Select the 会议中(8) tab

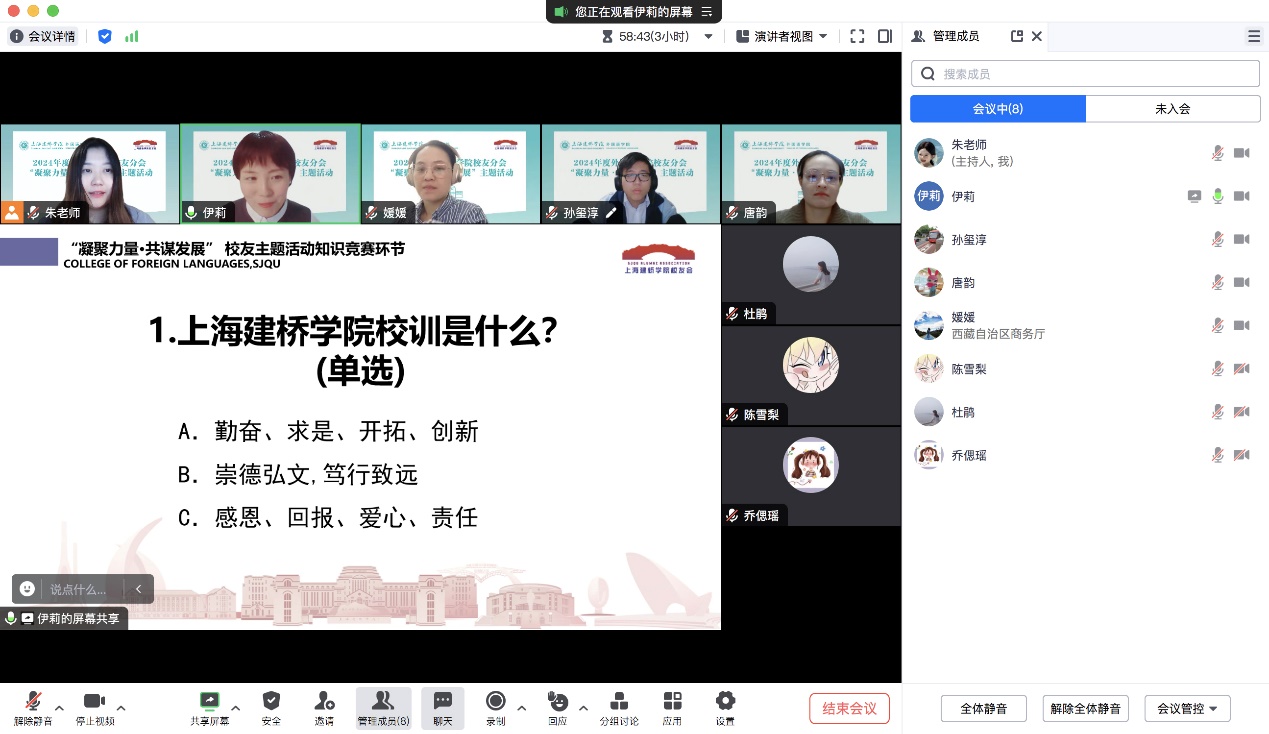(997, 109)
